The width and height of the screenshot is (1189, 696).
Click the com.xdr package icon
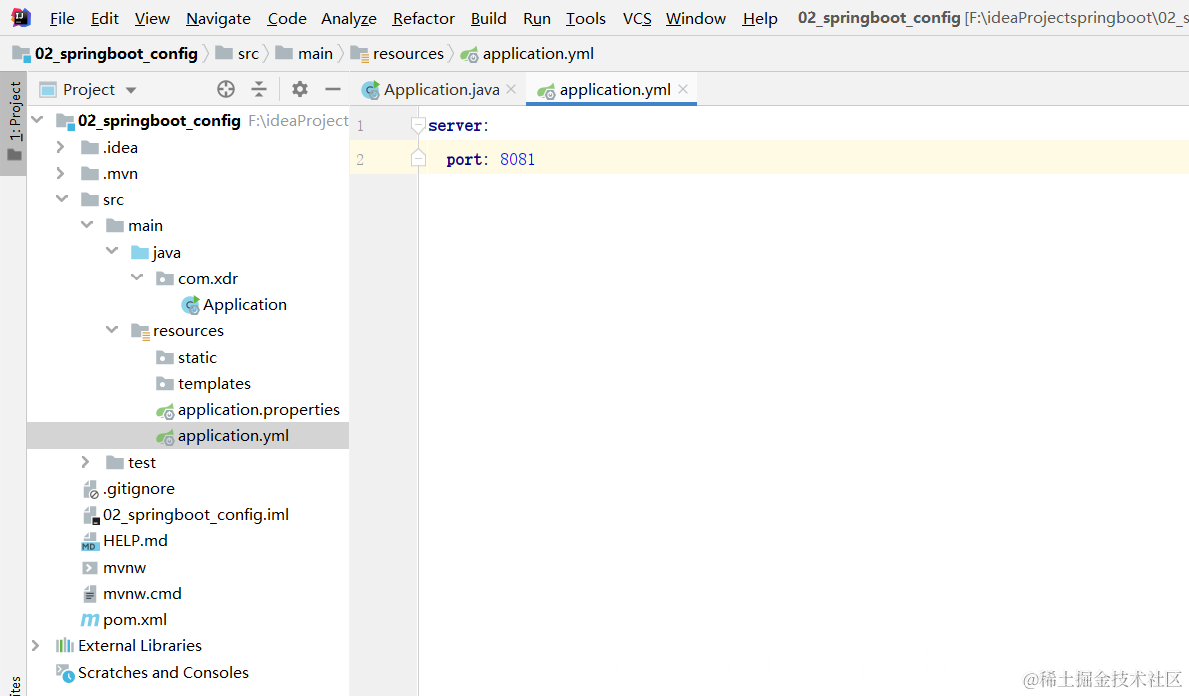coord(165,279)
